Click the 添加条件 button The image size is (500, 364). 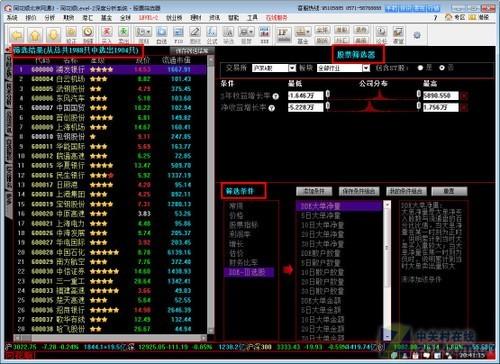point(314,191)
